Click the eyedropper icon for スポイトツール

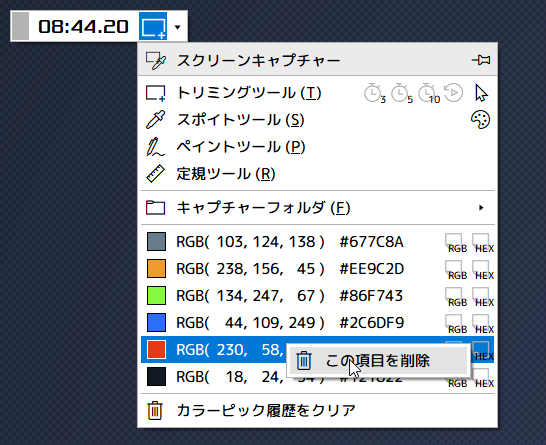(155, 120)
